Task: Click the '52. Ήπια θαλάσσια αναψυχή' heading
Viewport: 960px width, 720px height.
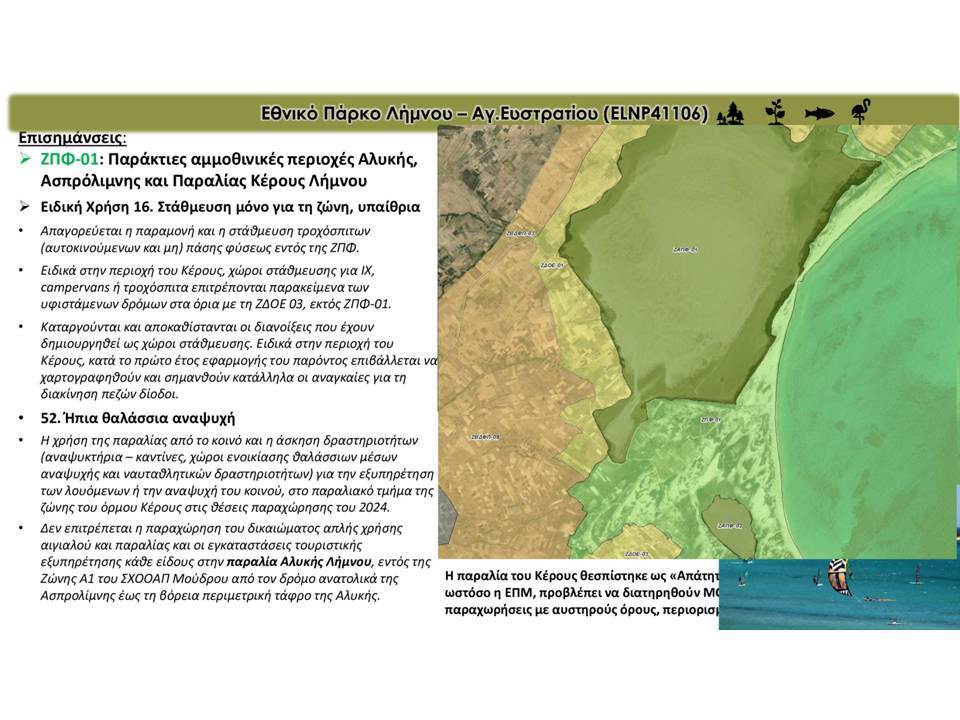Action: click(x=138, y=418)
